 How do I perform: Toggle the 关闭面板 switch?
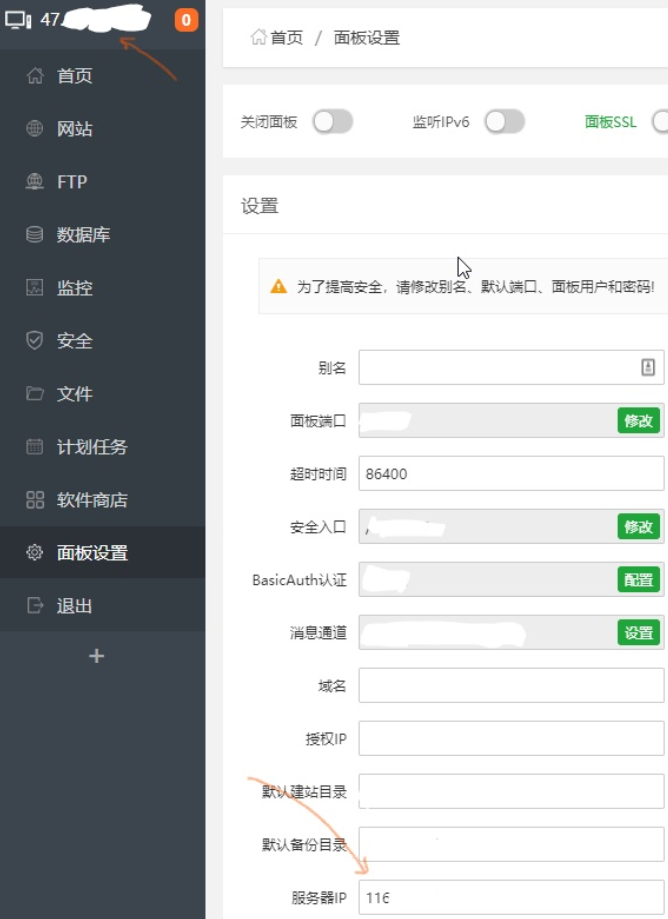332,122
